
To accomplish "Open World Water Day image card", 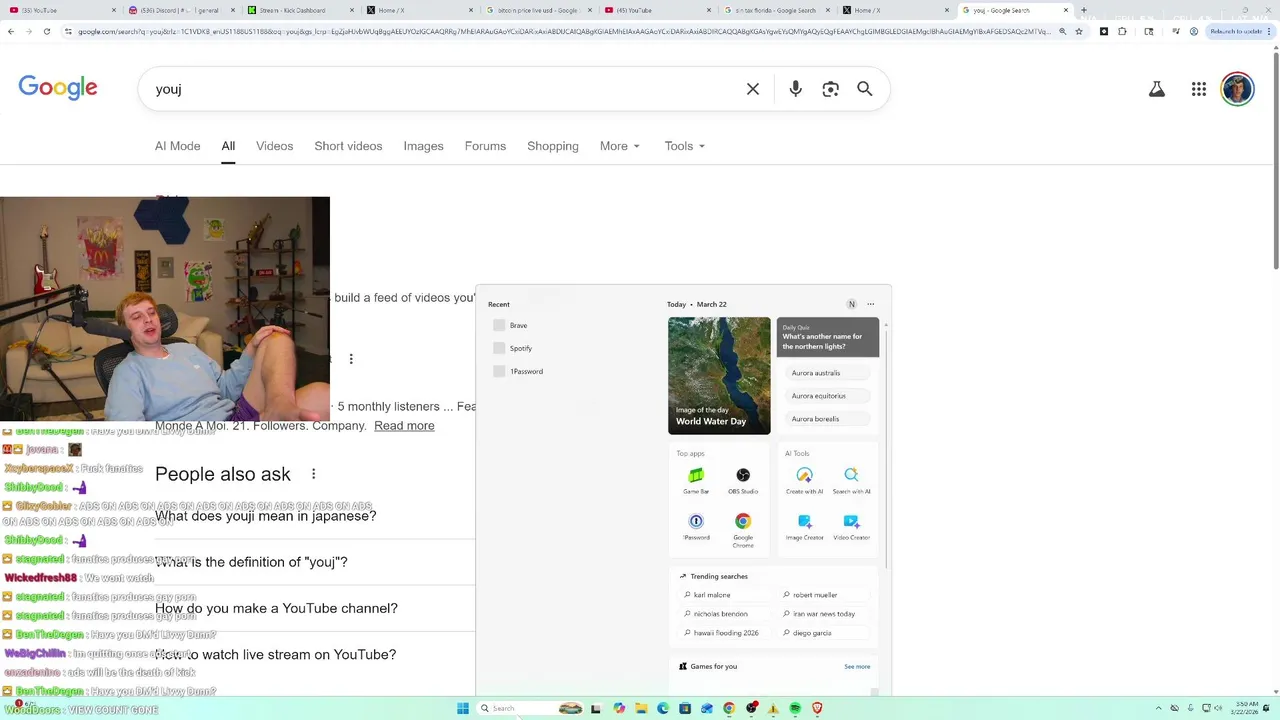I will click(x=719, y=376).
